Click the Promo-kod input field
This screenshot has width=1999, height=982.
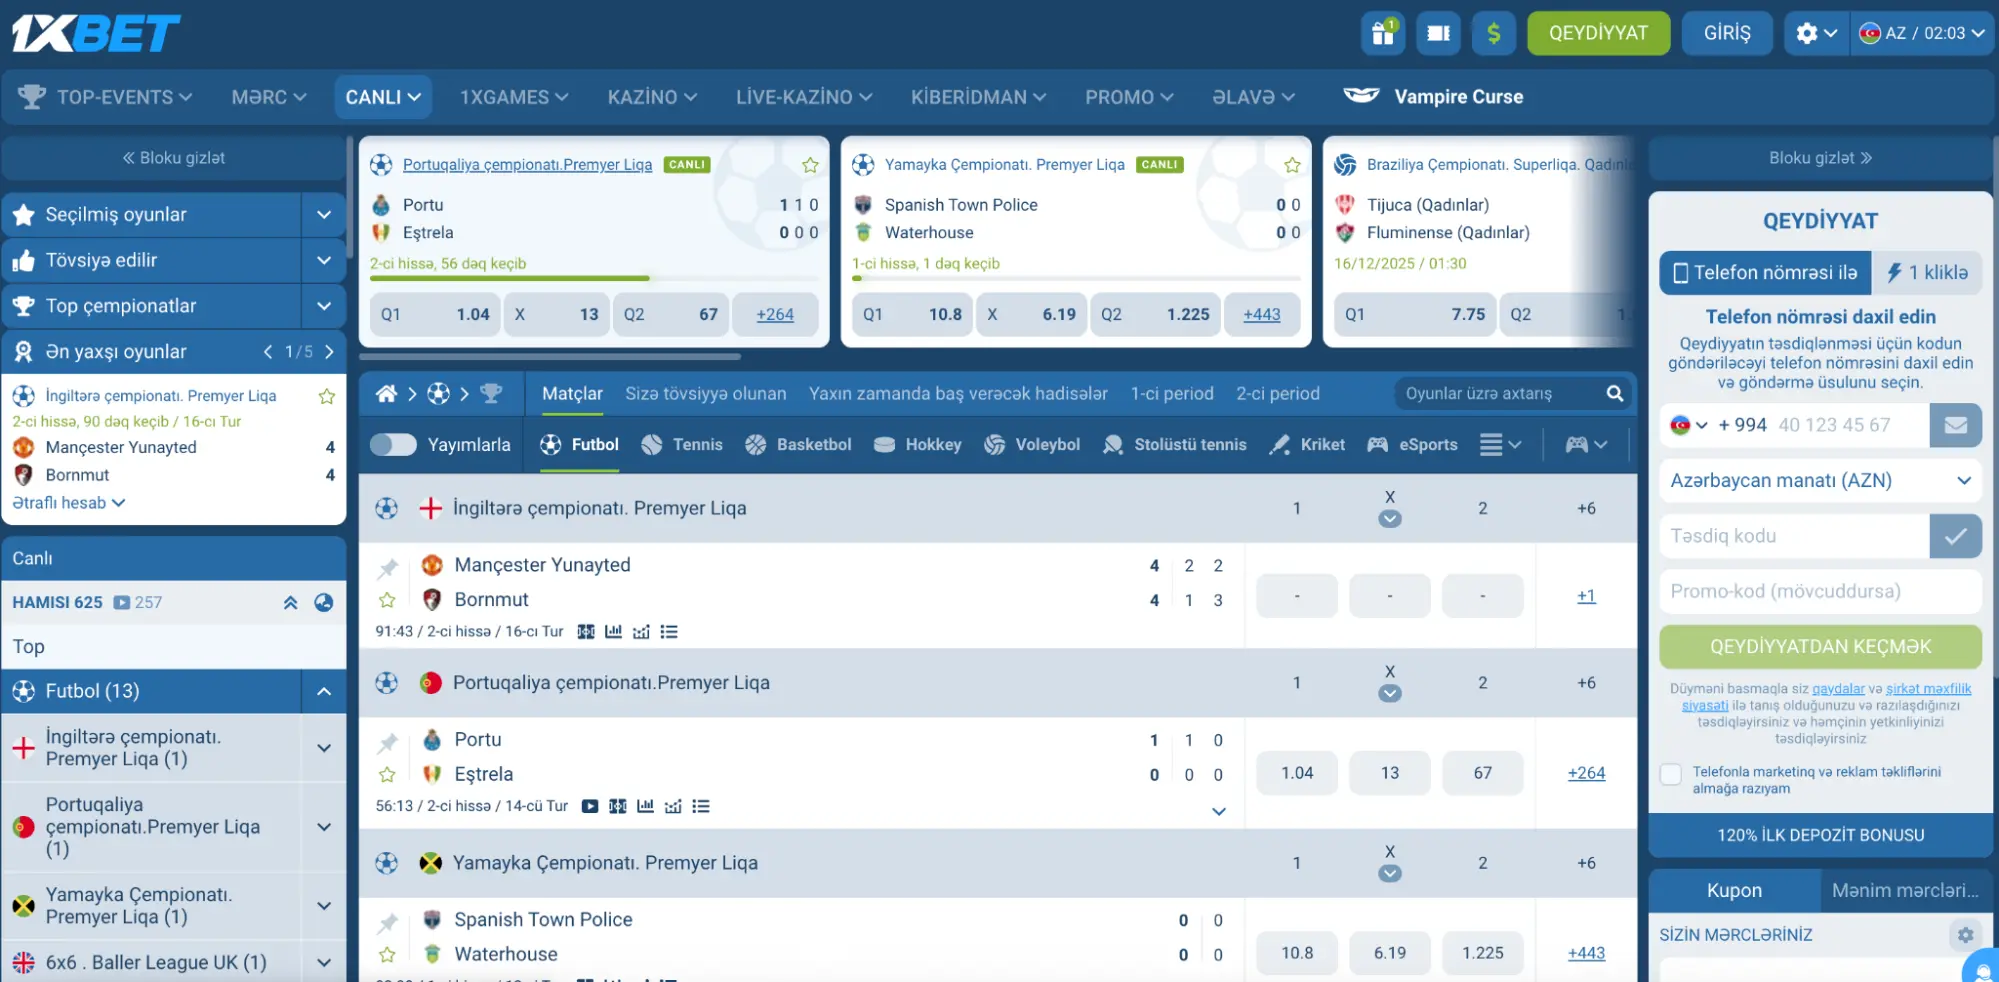tap(1820, 592)
